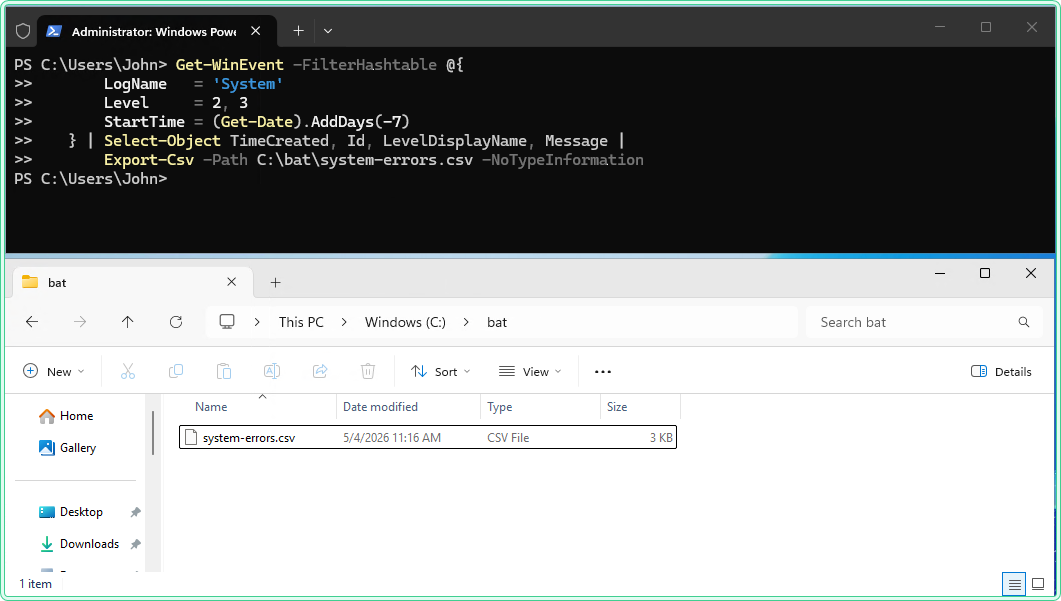Maximize the File Explorer window
Viewport: 1061px width, 601px height.
click(x=985, y=273)
